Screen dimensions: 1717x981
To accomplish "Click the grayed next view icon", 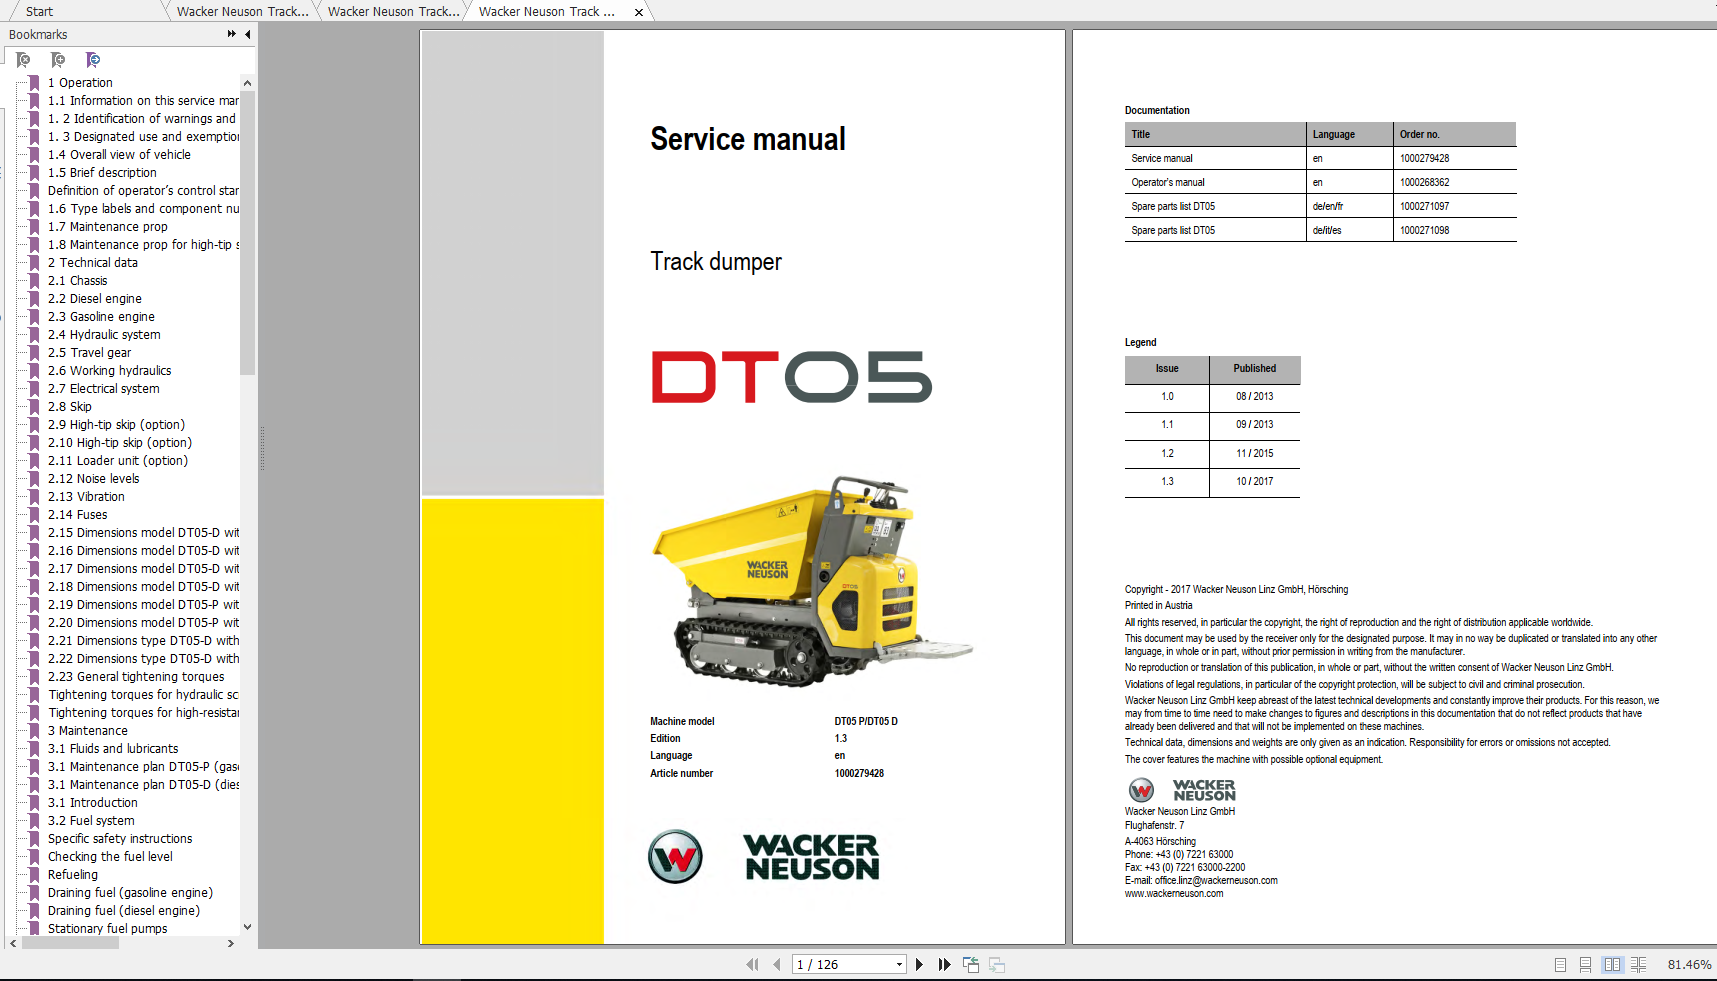I will point(997,965).
